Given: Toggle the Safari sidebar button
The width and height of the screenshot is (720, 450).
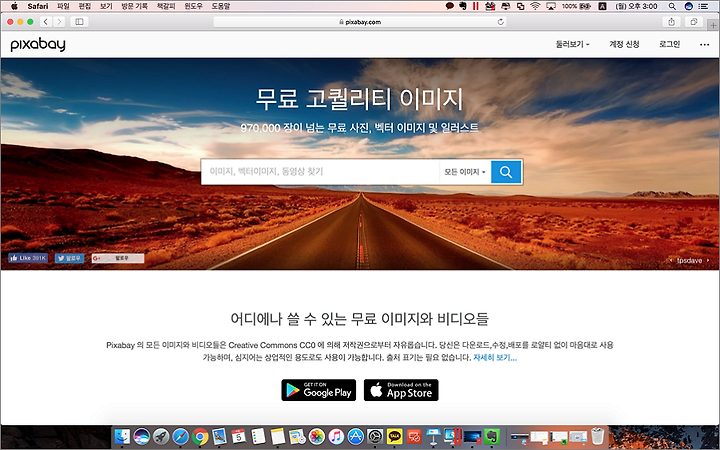Looking at the screenshot, I should click(x=79, y=22).
